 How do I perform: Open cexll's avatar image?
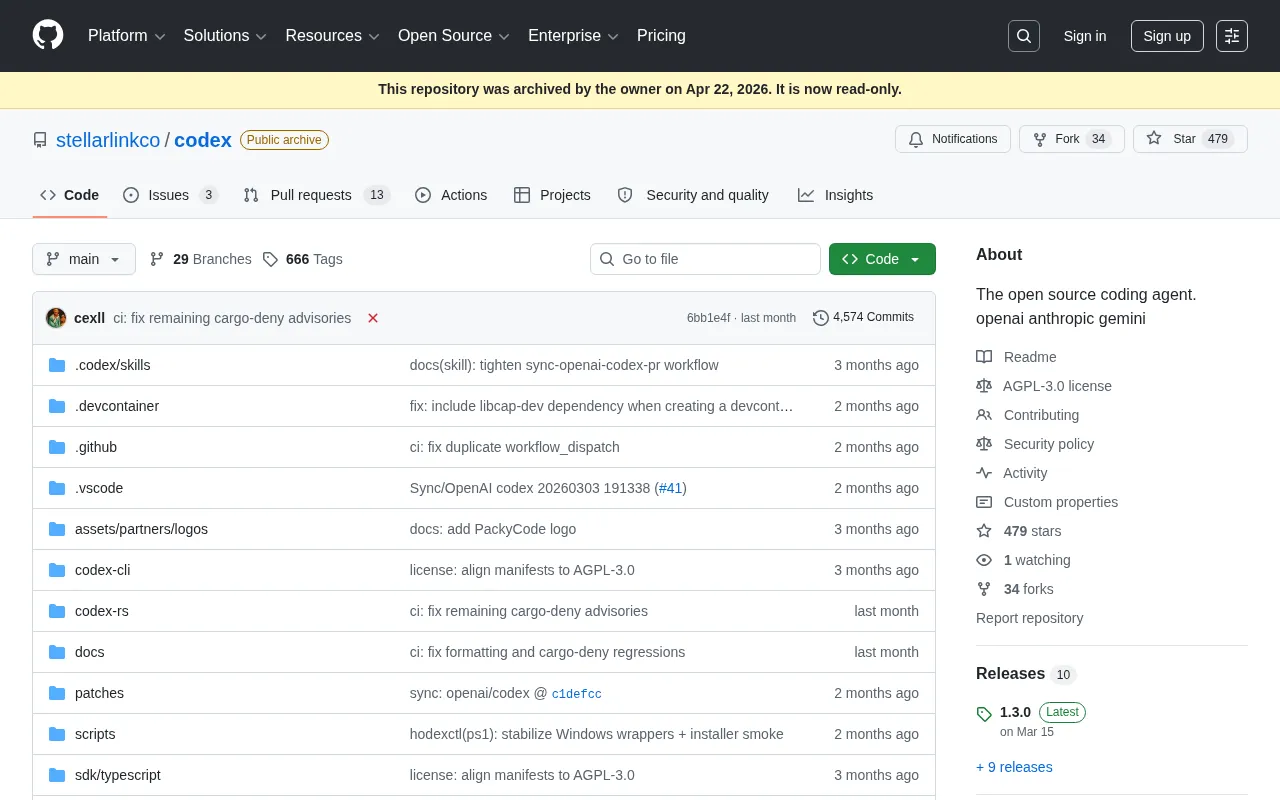tap(56, 318)
